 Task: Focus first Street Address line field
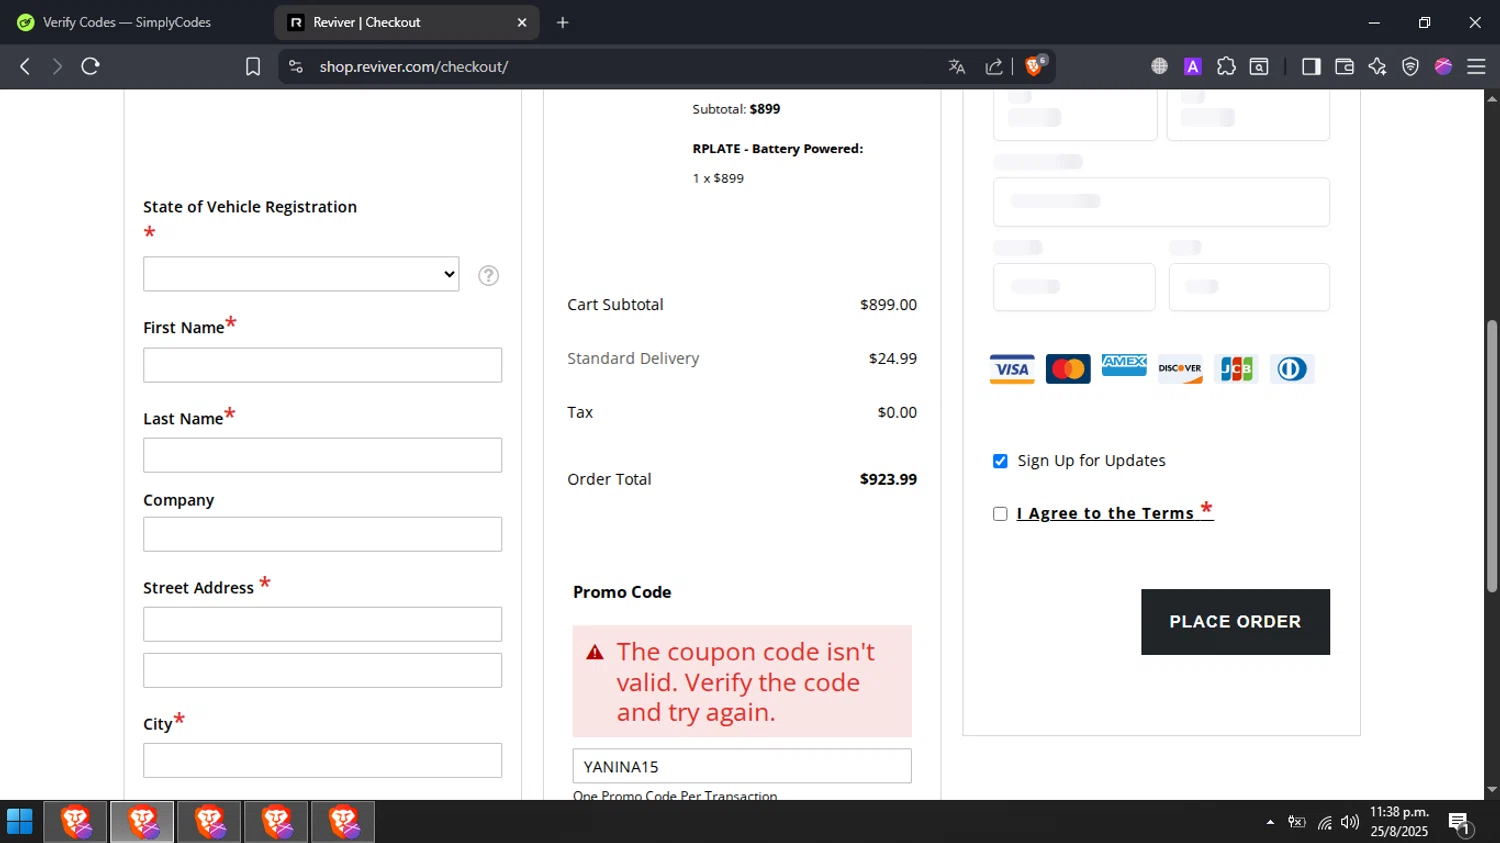pos(322,624)
